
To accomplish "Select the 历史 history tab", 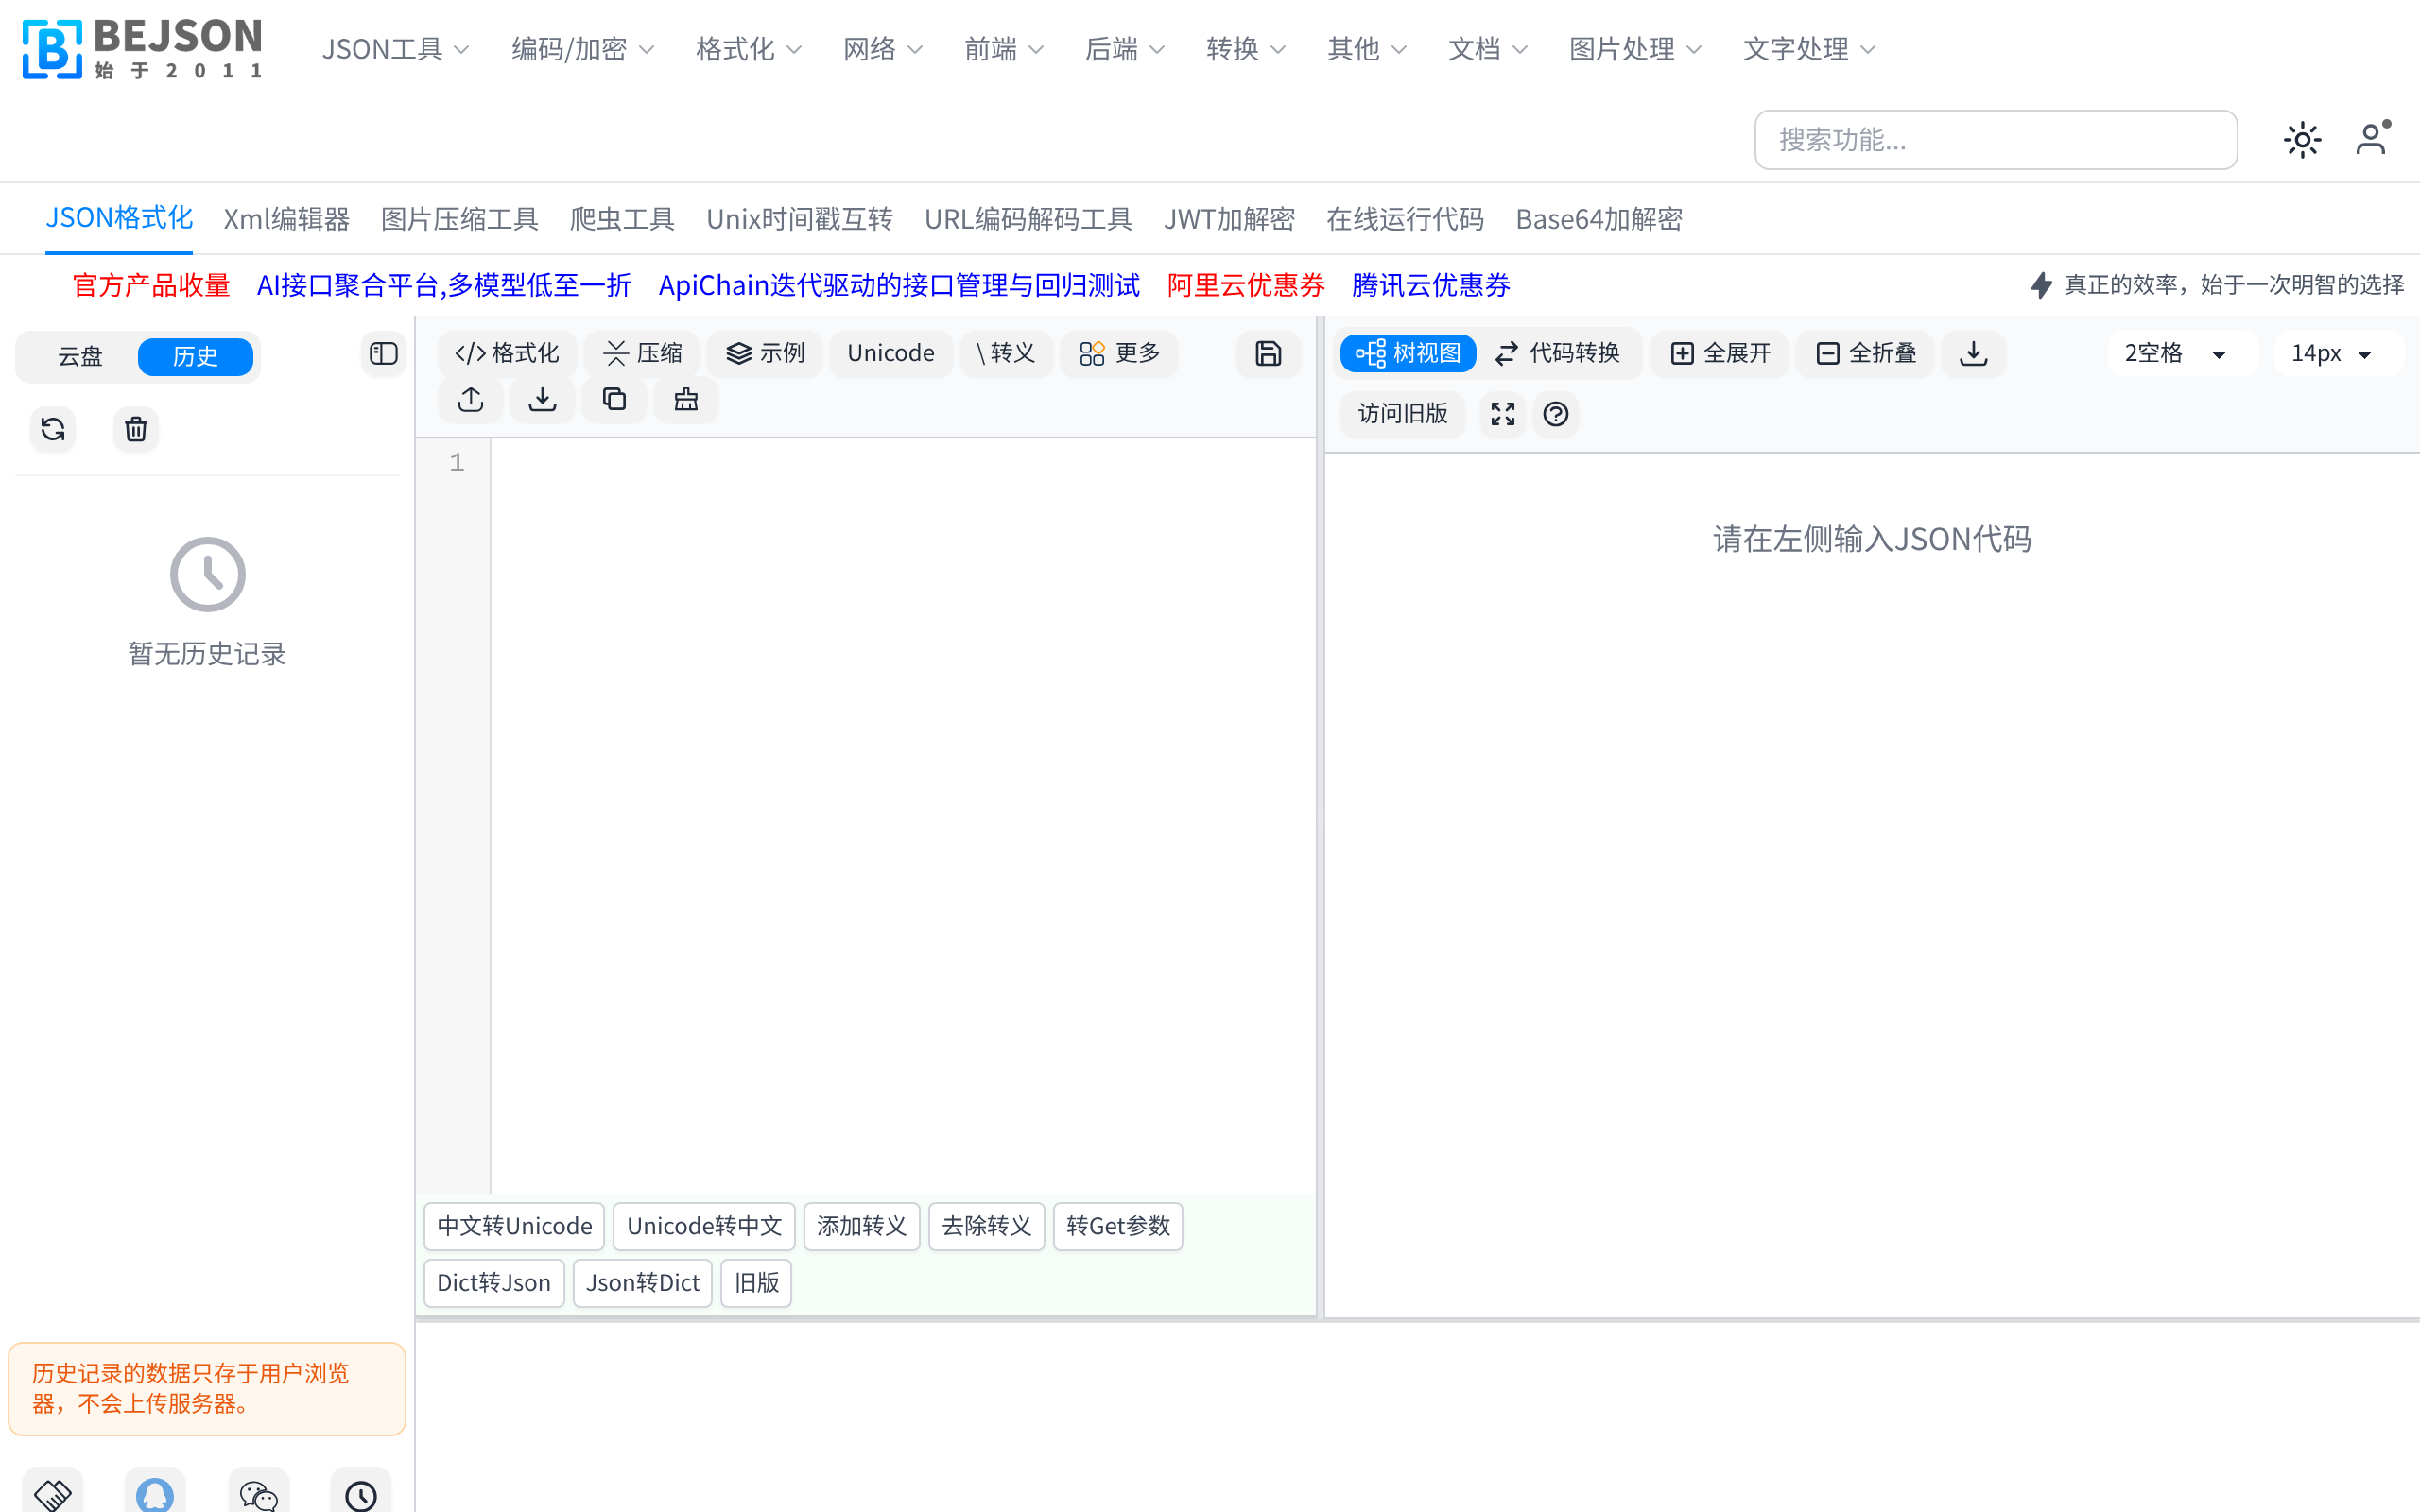I will (x=195, y=357).
